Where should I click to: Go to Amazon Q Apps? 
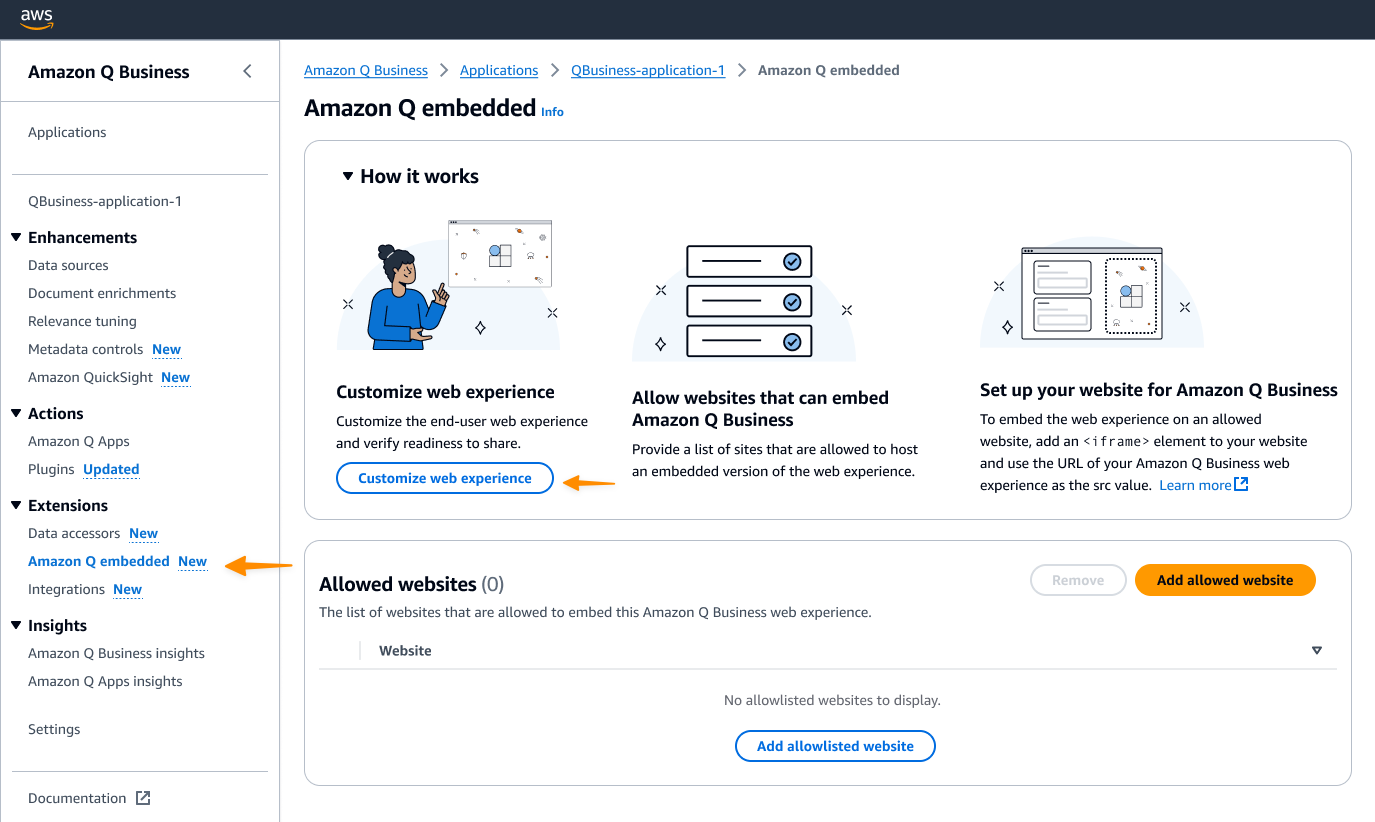pyautogui.click(x=79, y=441)
